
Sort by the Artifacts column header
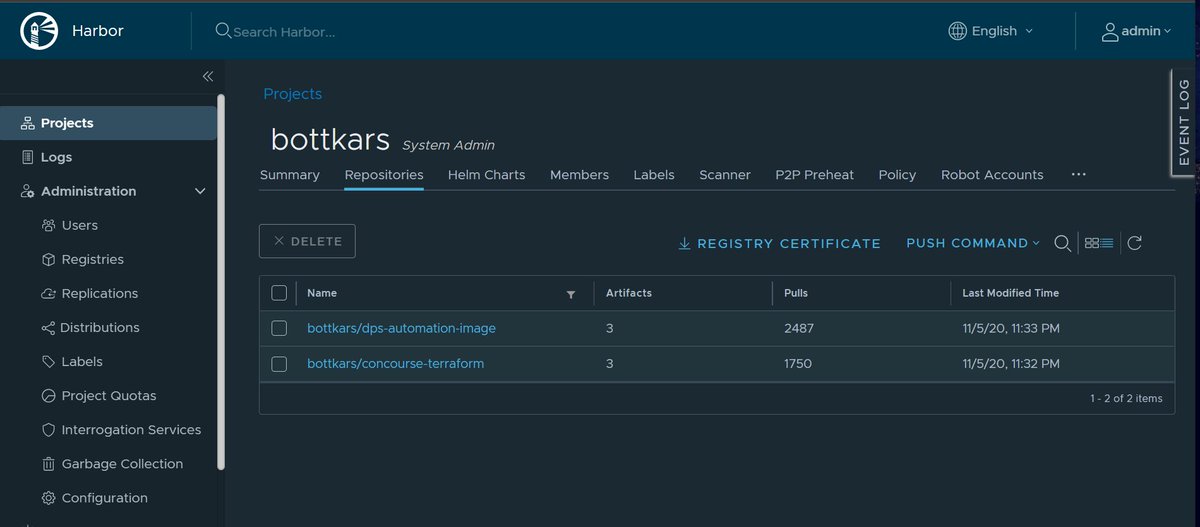628,293
